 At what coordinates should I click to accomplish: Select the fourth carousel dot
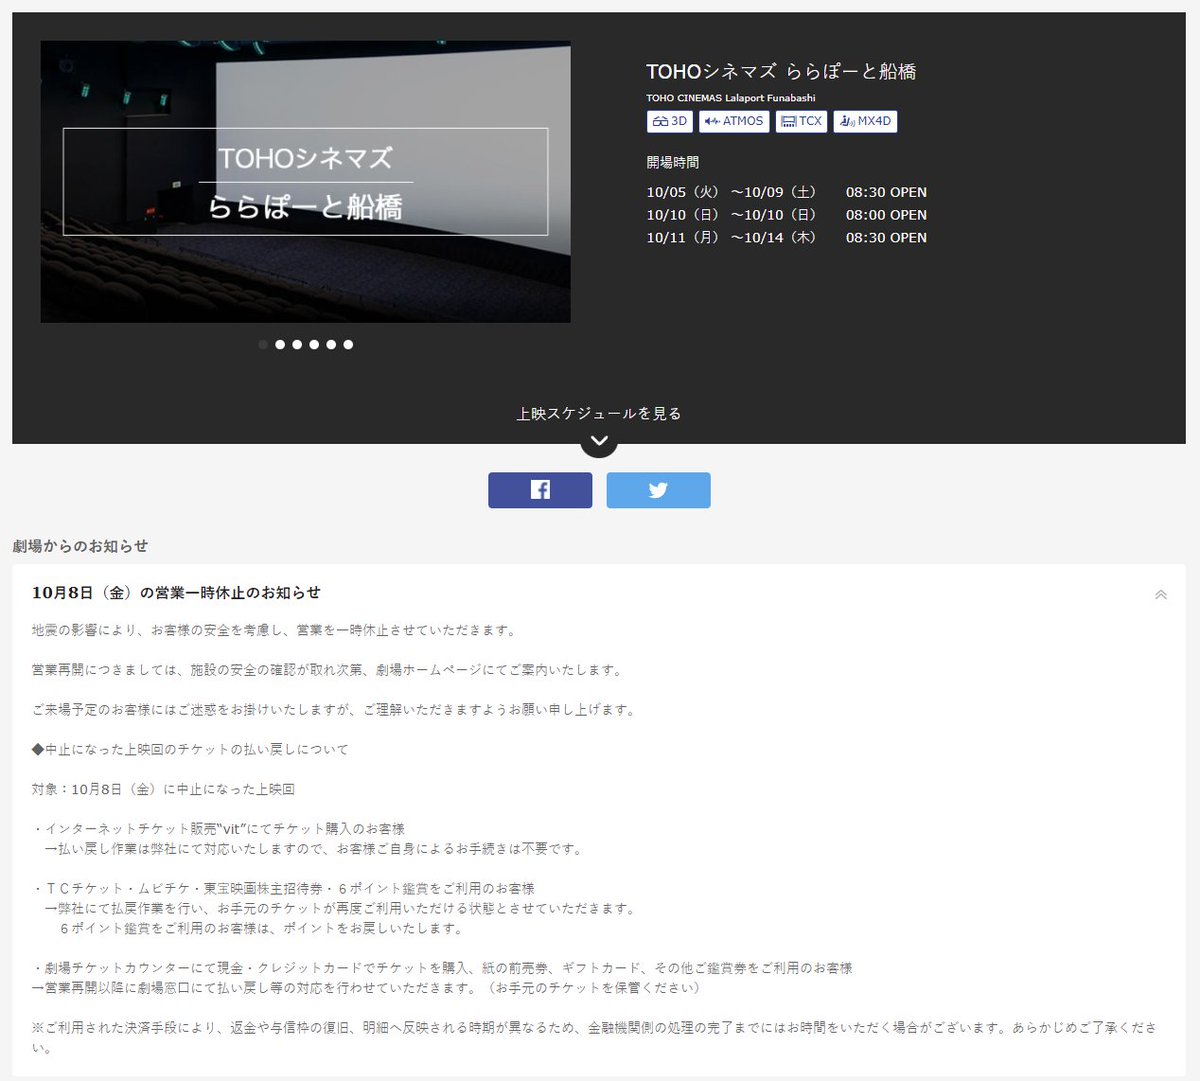pos(314,344)
